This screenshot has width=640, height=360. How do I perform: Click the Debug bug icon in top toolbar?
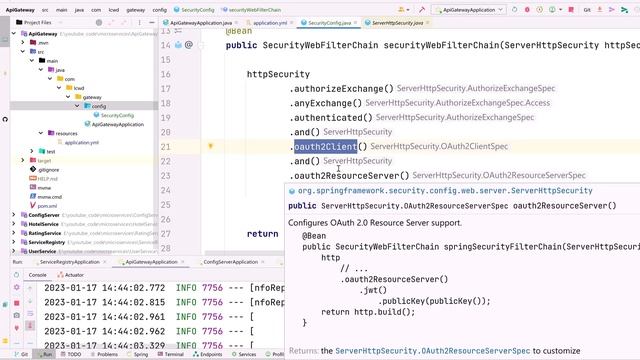click(x=527, y=9)
